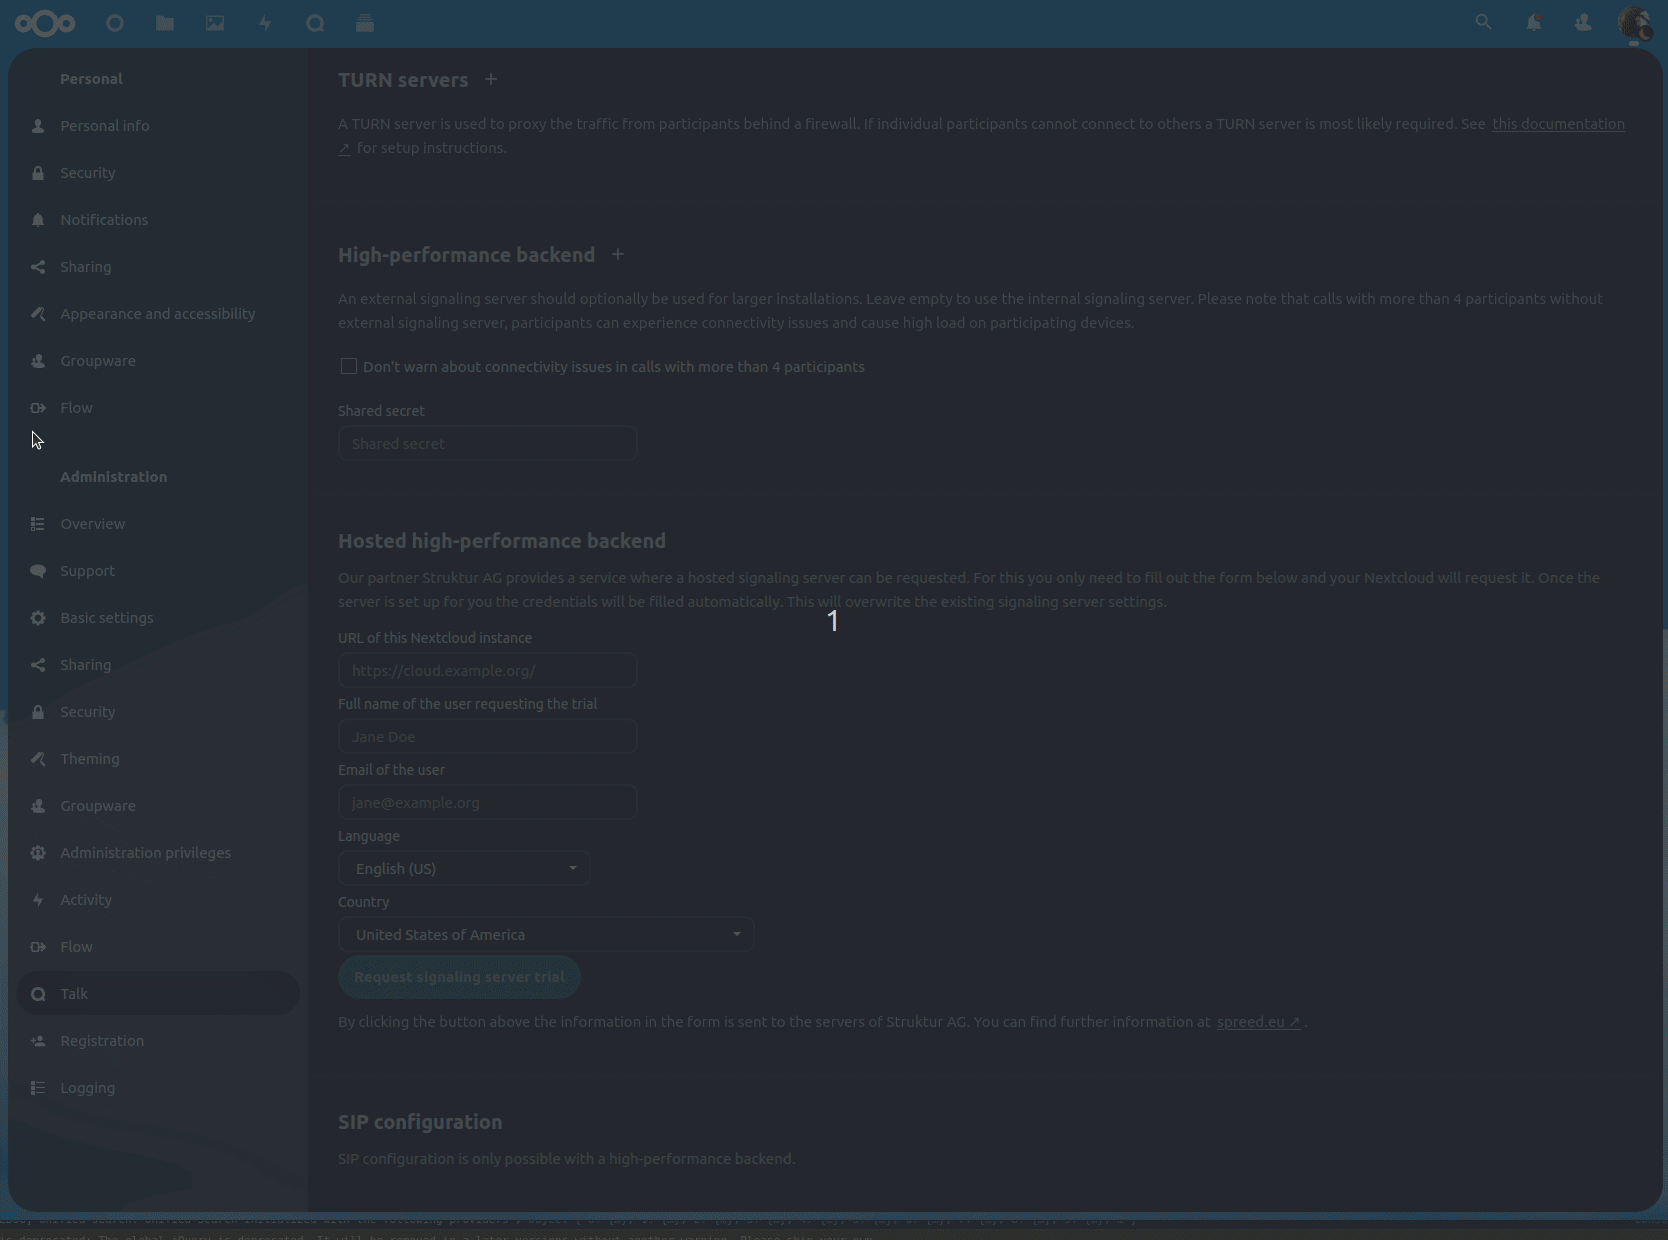This screenshot has height=1240, width=1668.
Task: Click the Hosted high-performance backend heading
Action: tap(502, 541)
